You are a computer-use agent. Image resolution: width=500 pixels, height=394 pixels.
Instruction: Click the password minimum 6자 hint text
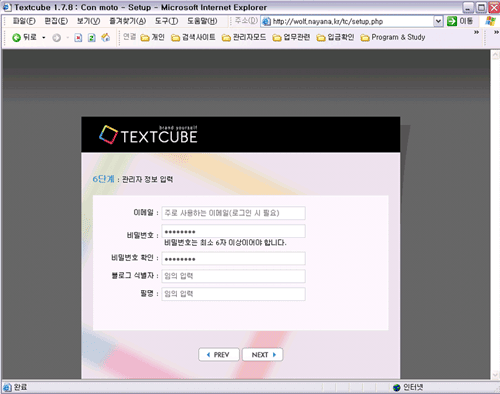225,243
